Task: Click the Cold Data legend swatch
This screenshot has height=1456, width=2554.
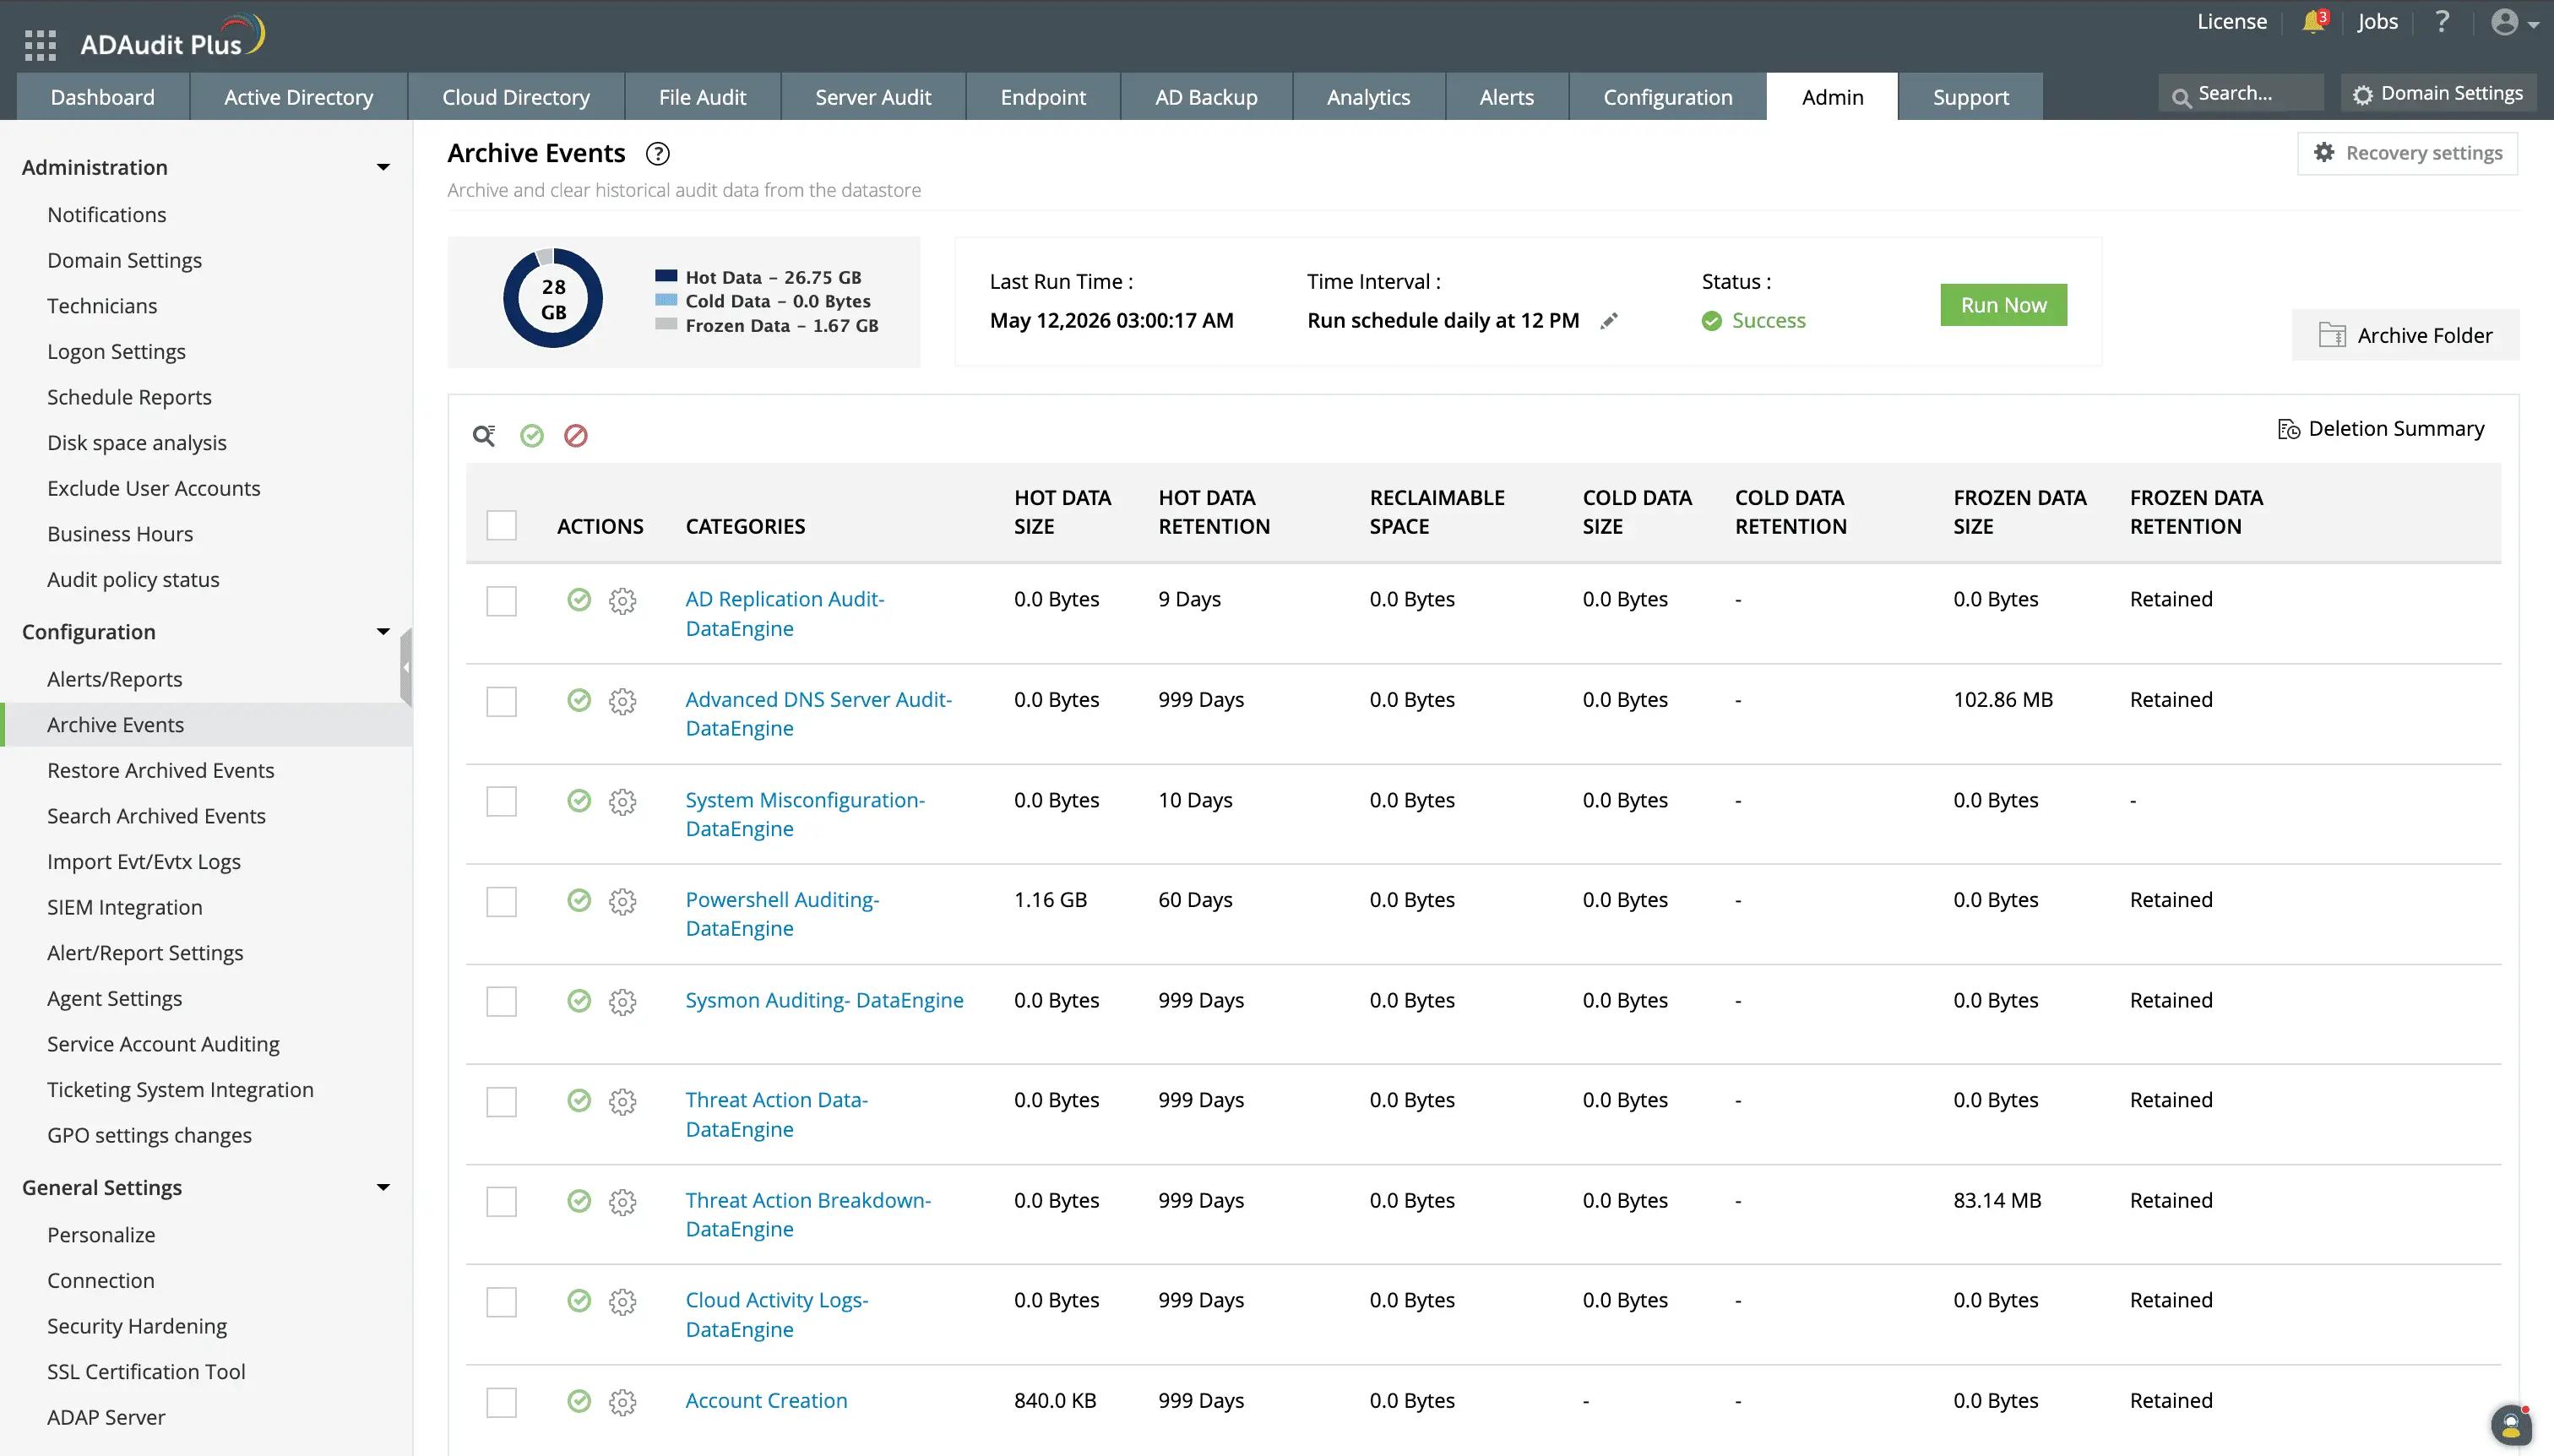Action: click(666, 301)
